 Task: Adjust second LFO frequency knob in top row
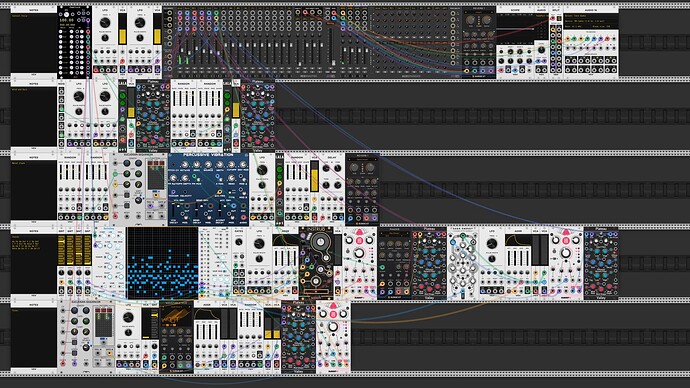click(x=140, y=22)
